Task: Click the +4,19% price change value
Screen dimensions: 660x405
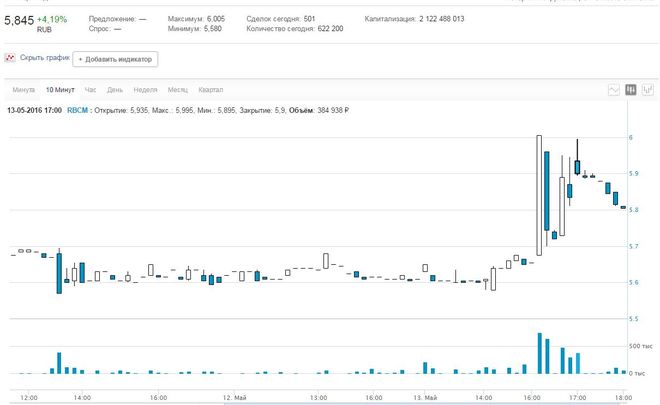Action: (52, 19)
